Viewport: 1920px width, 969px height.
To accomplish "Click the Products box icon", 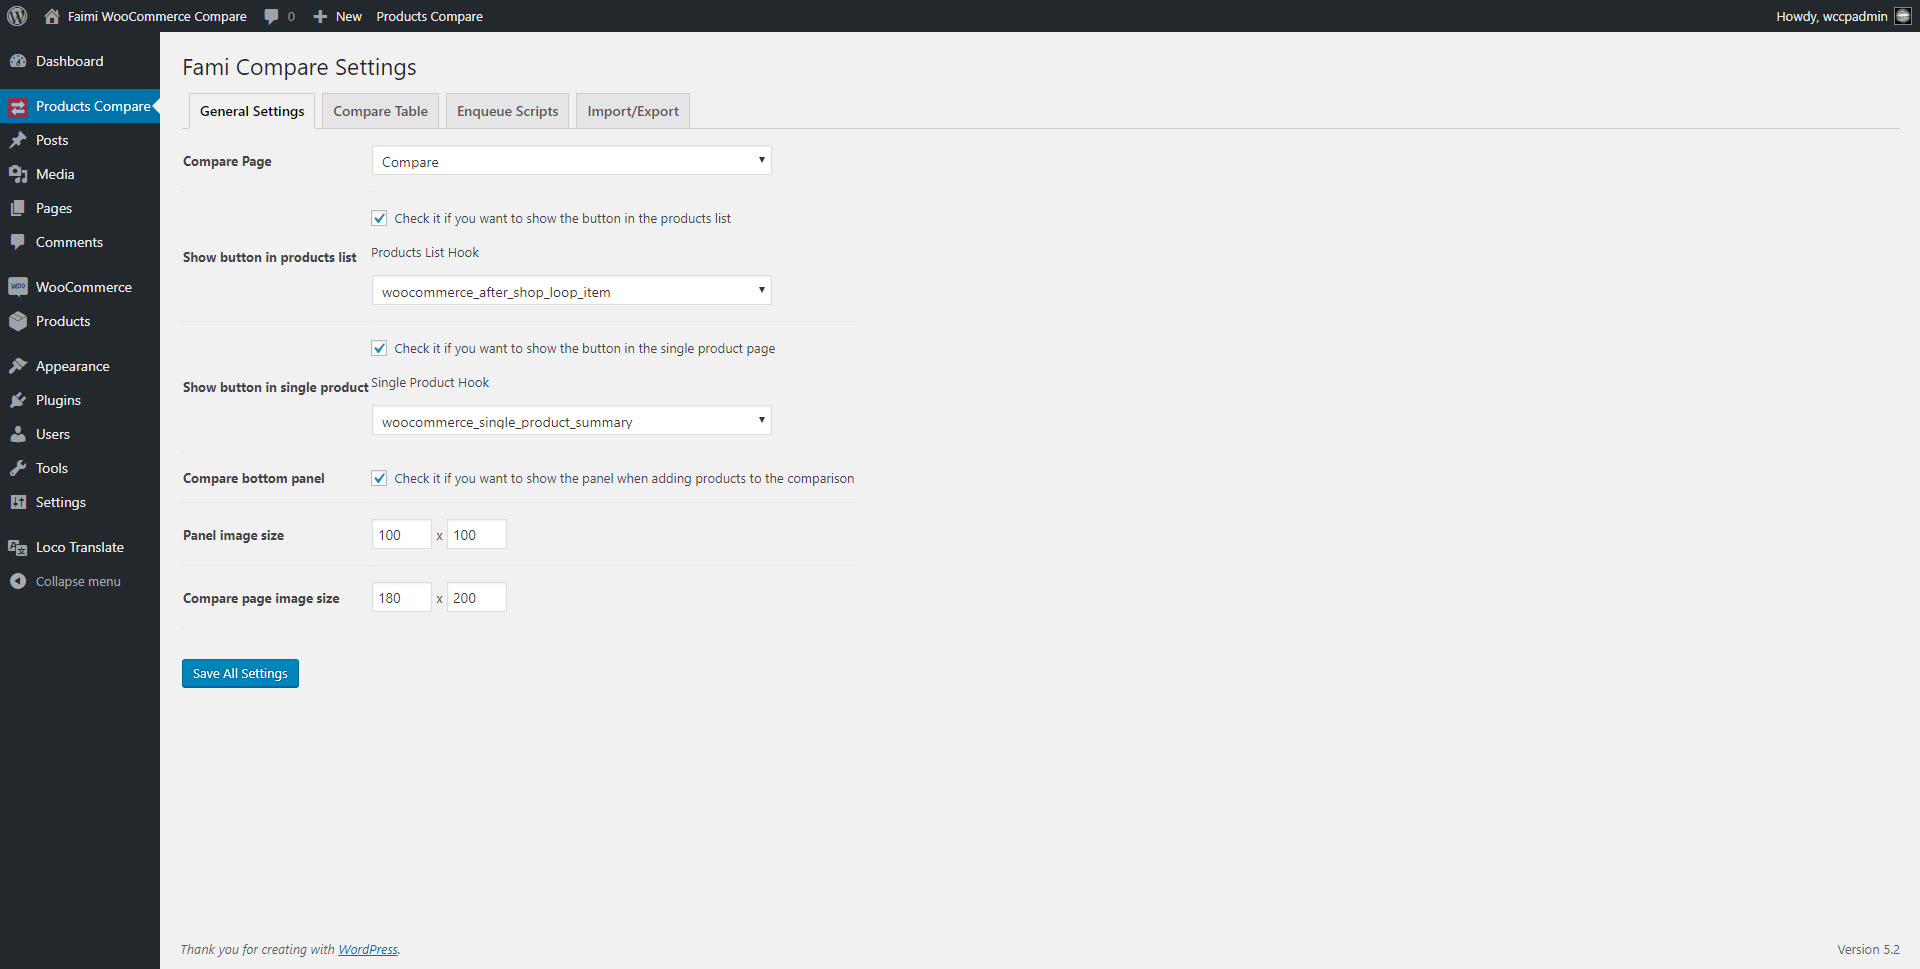I will coord(18,321).
